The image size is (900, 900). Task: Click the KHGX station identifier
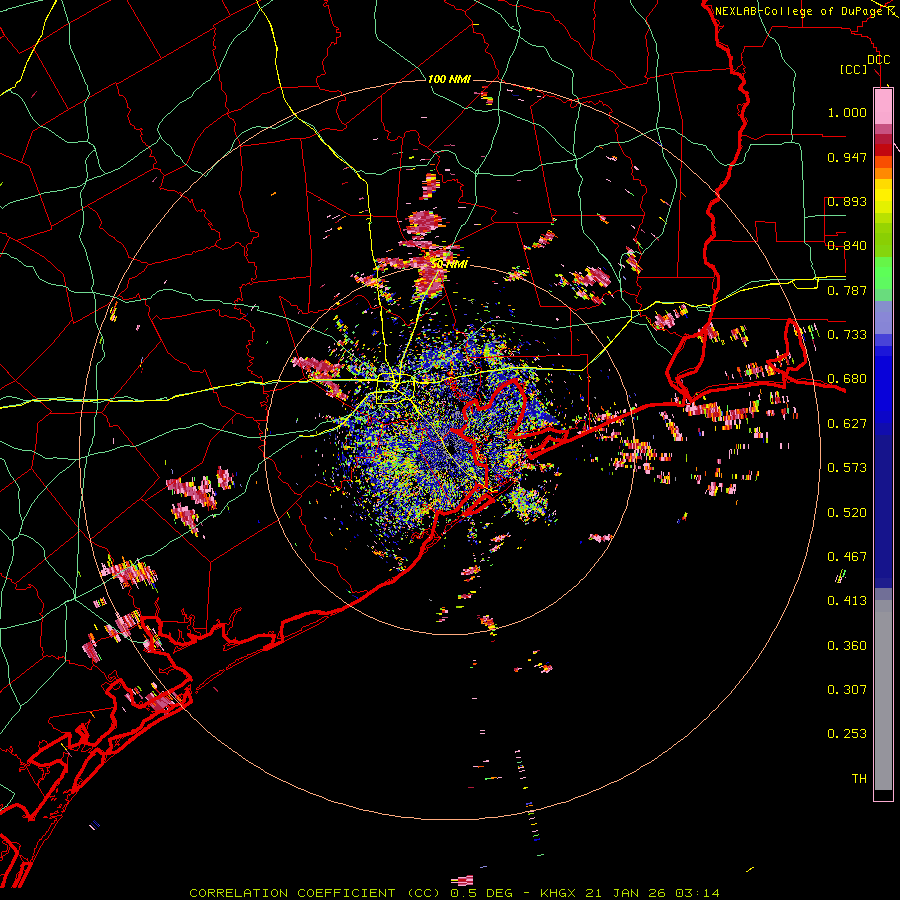(x=560, y=893)
